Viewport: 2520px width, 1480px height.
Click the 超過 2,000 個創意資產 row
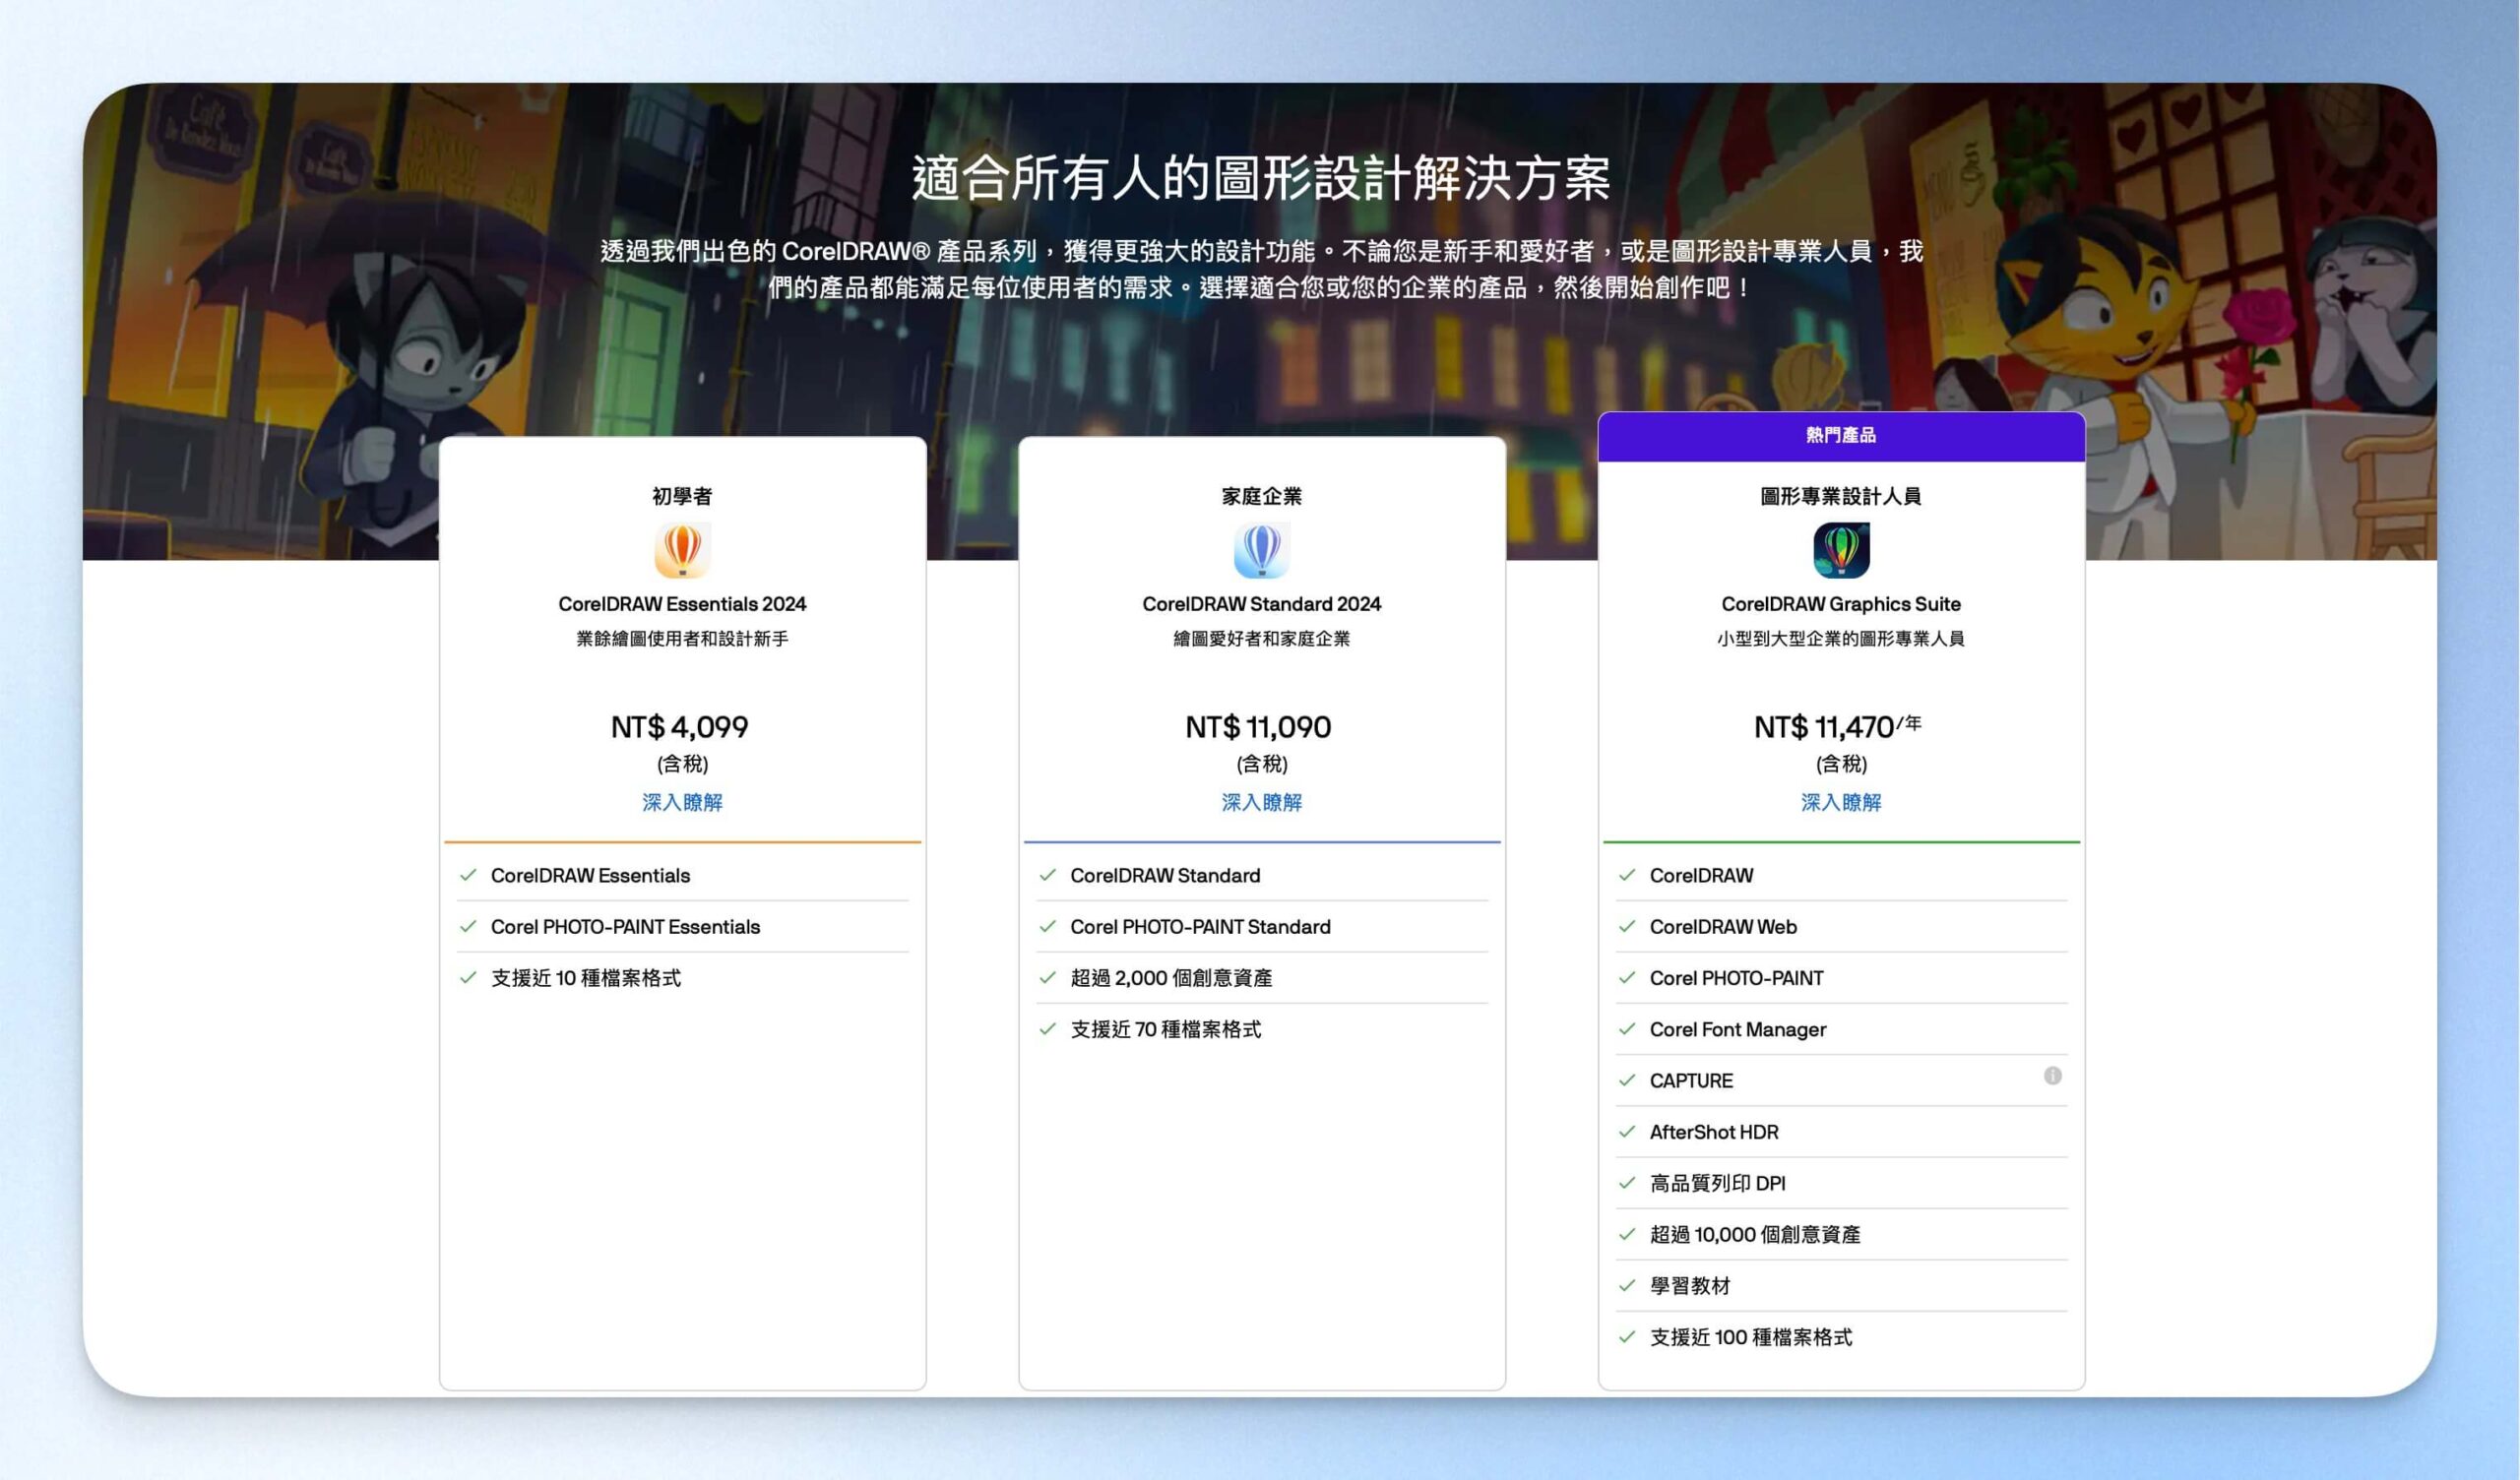tap(1261, 978)
